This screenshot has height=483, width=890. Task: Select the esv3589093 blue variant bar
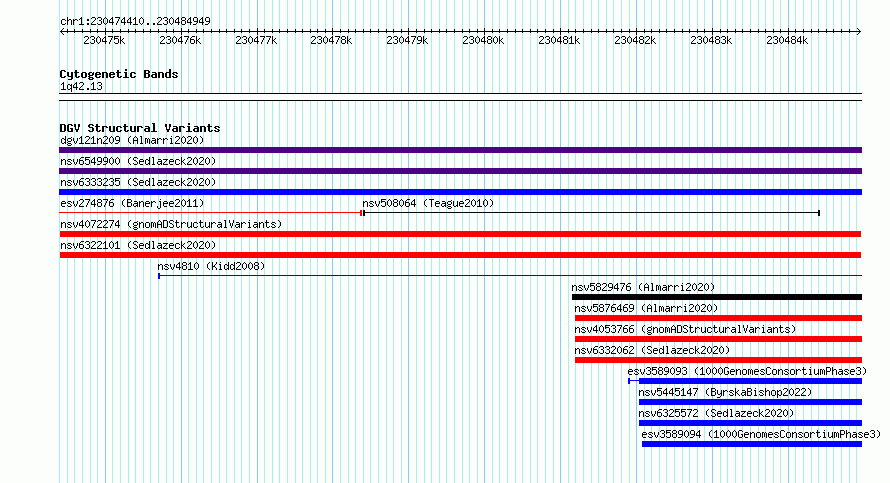pos(745,381)
